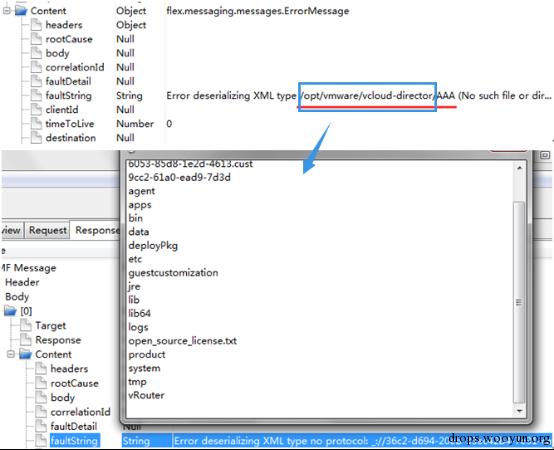554x450 pixels.
Task: Click the list scrollbar up arrow
Action: tap(519, 168)
